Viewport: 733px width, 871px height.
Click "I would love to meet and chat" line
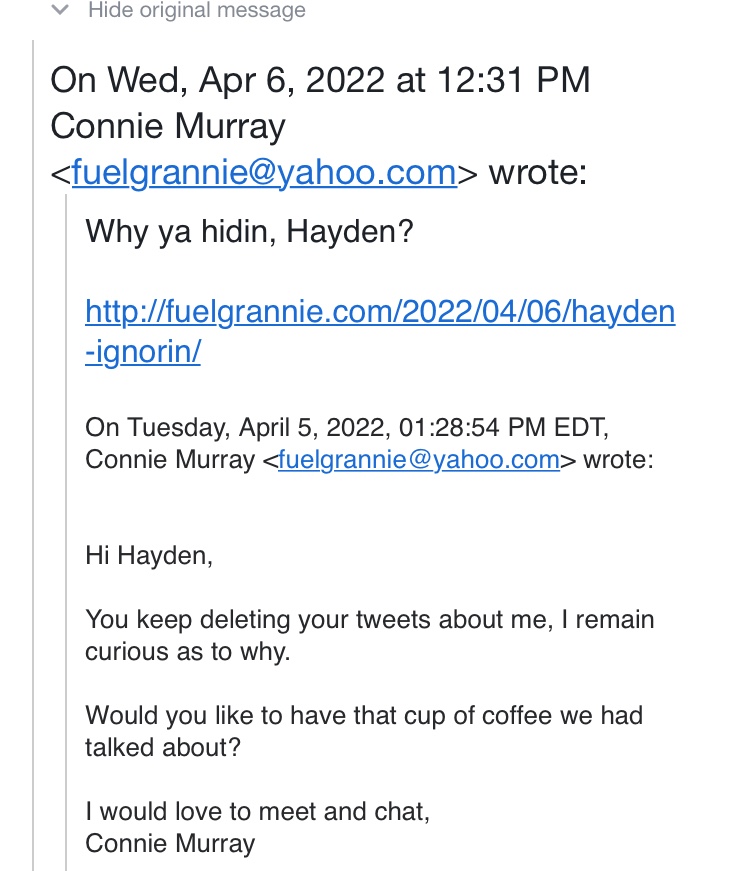tap(257, 811)
